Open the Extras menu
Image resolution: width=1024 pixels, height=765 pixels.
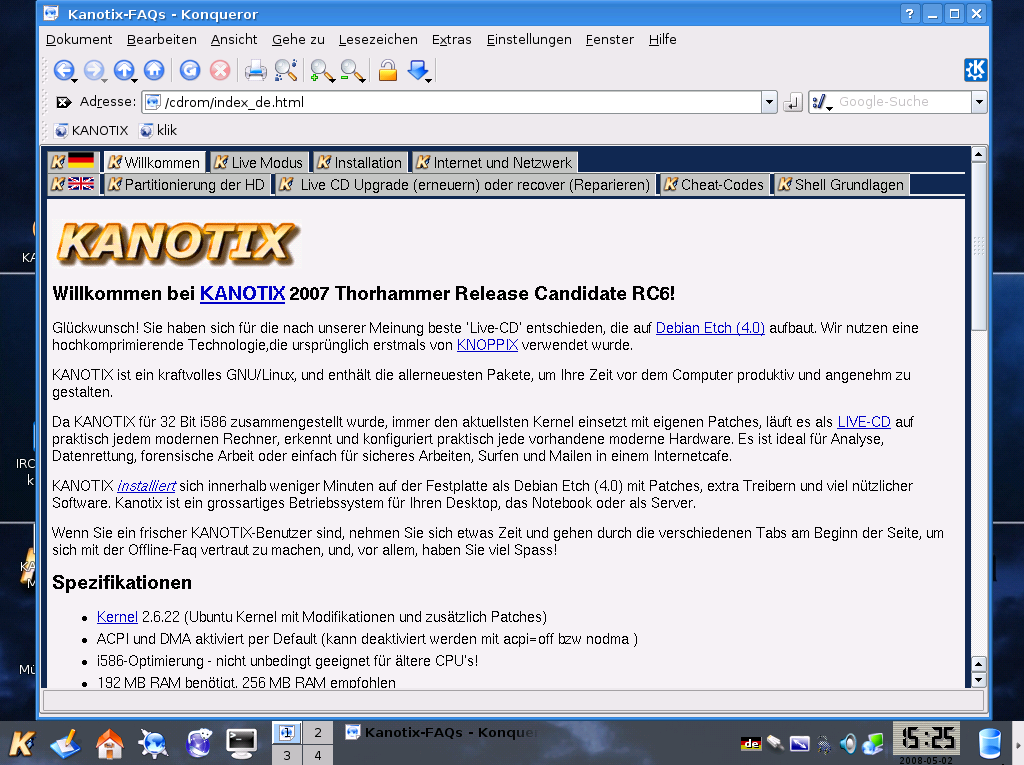[x=451, y=39]
